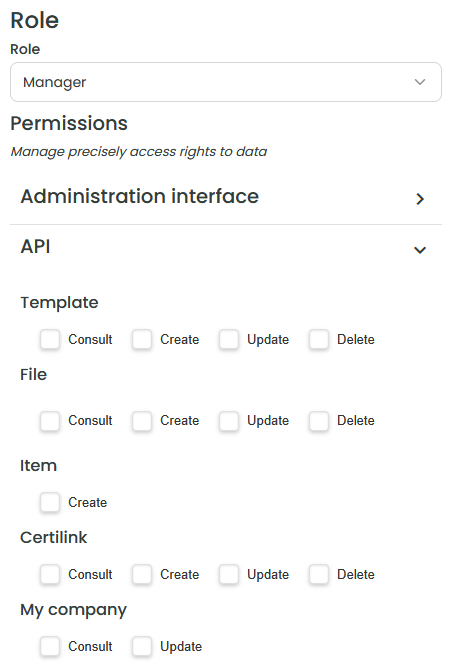455x666 pixels.
Task: Toggle Create for Certilink
Action: pyautogui.click(x=141, y=574)
